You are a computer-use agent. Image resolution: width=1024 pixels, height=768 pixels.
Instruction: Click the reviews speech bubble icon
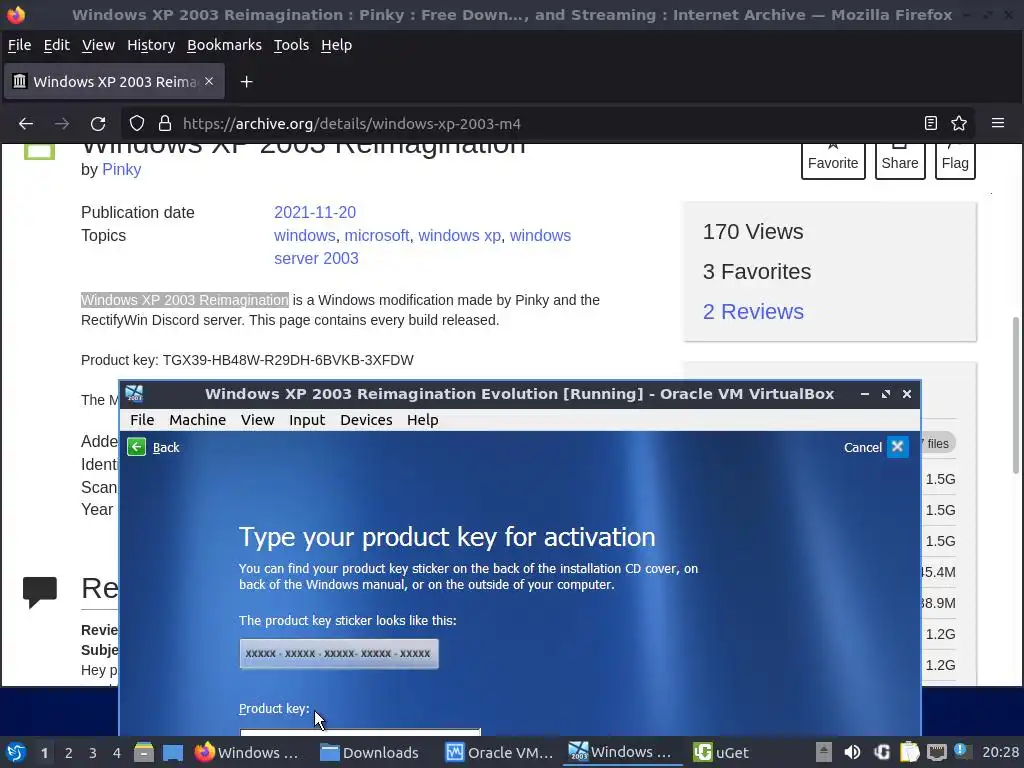coord(40,592)
